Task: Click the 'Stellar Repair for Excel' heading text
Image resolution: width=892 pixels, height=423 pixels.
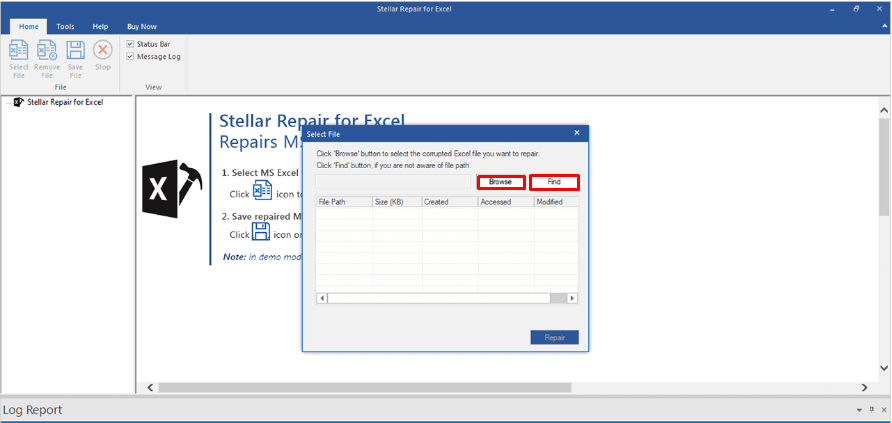Action: click(x=312, y=122)
